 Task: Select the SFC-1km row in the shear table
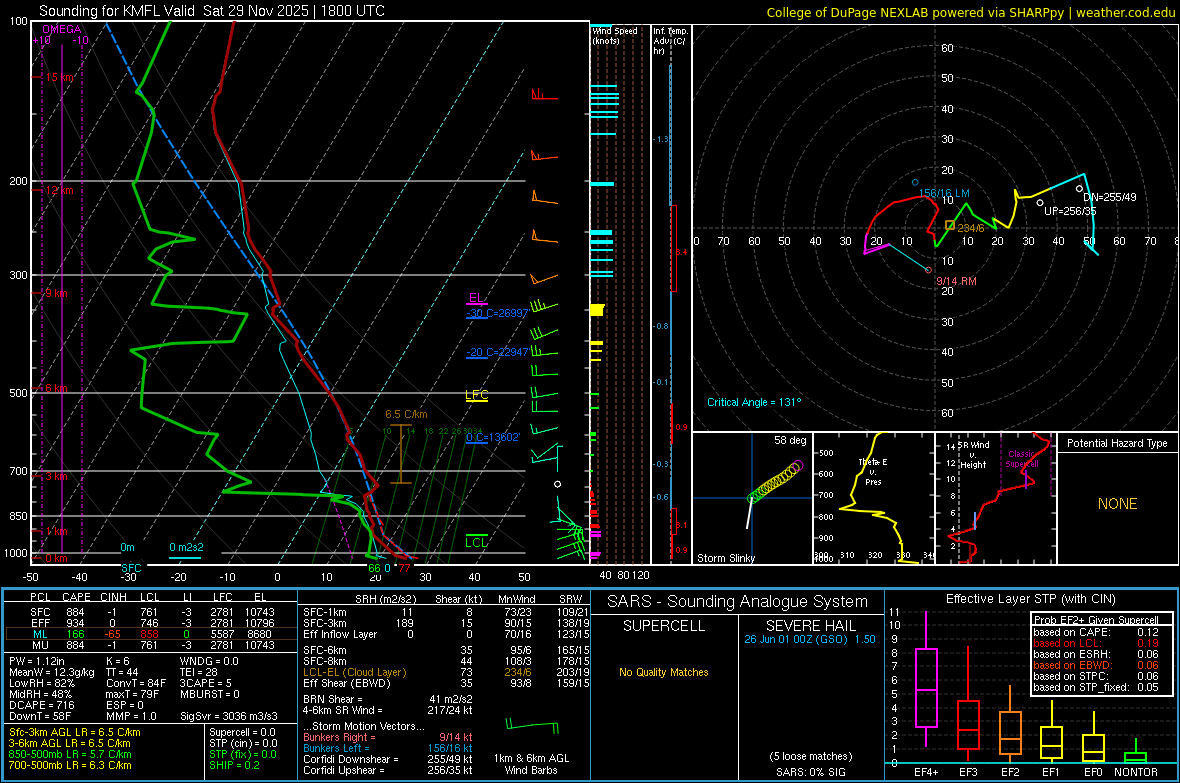446,612
